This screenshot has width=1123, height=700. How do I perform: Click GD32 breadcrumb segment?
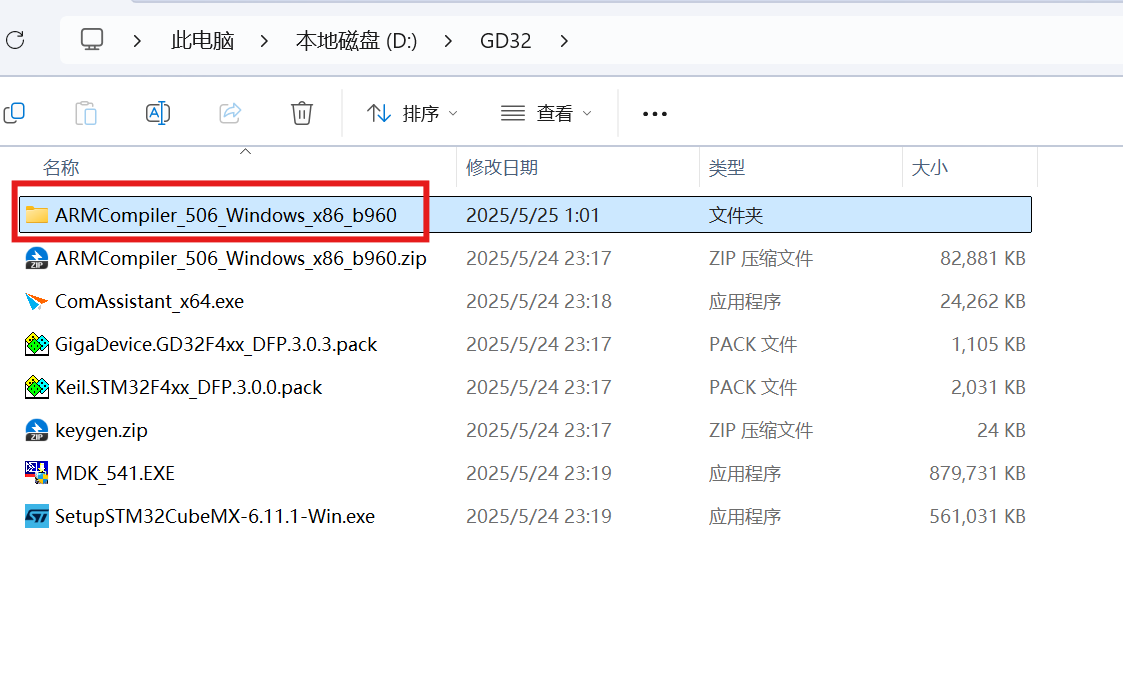[506, 41]
